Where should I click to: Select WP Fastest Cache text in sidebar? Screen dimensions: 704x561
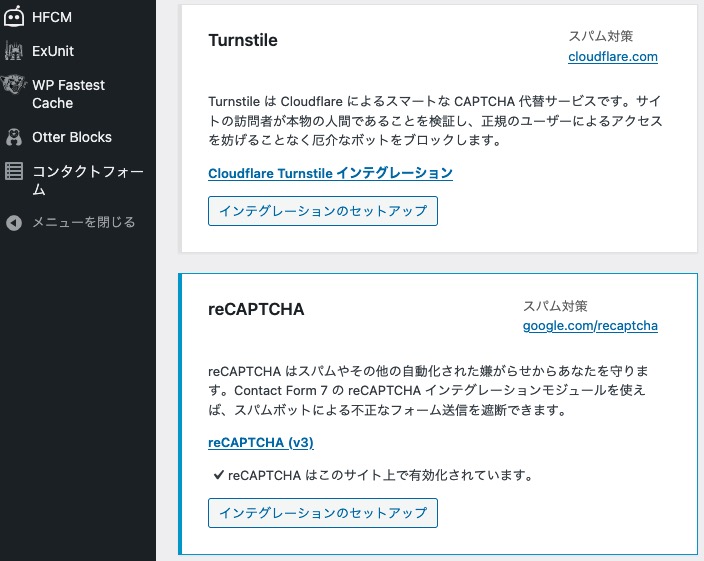(x=68, y=94)
